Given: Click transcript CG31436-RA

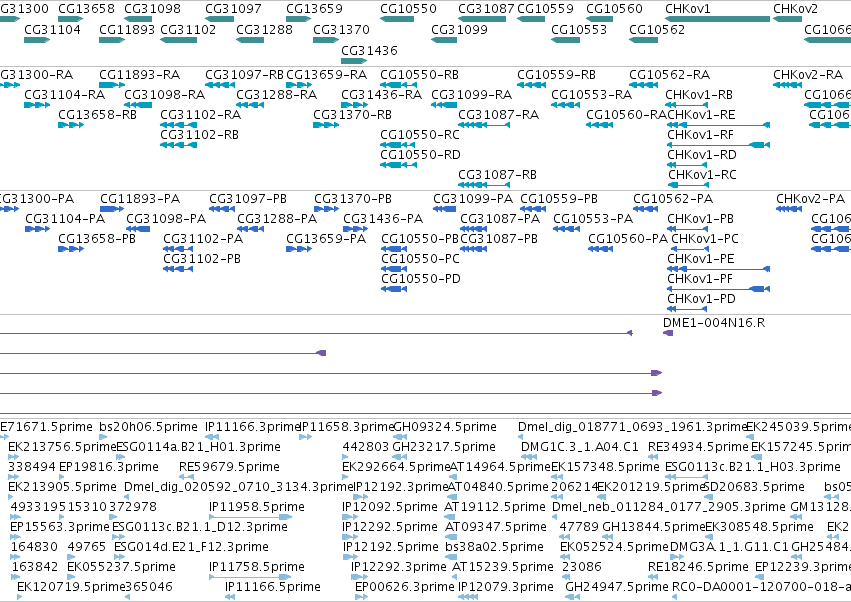Looking at the screenshot, I should pos(382,94).
